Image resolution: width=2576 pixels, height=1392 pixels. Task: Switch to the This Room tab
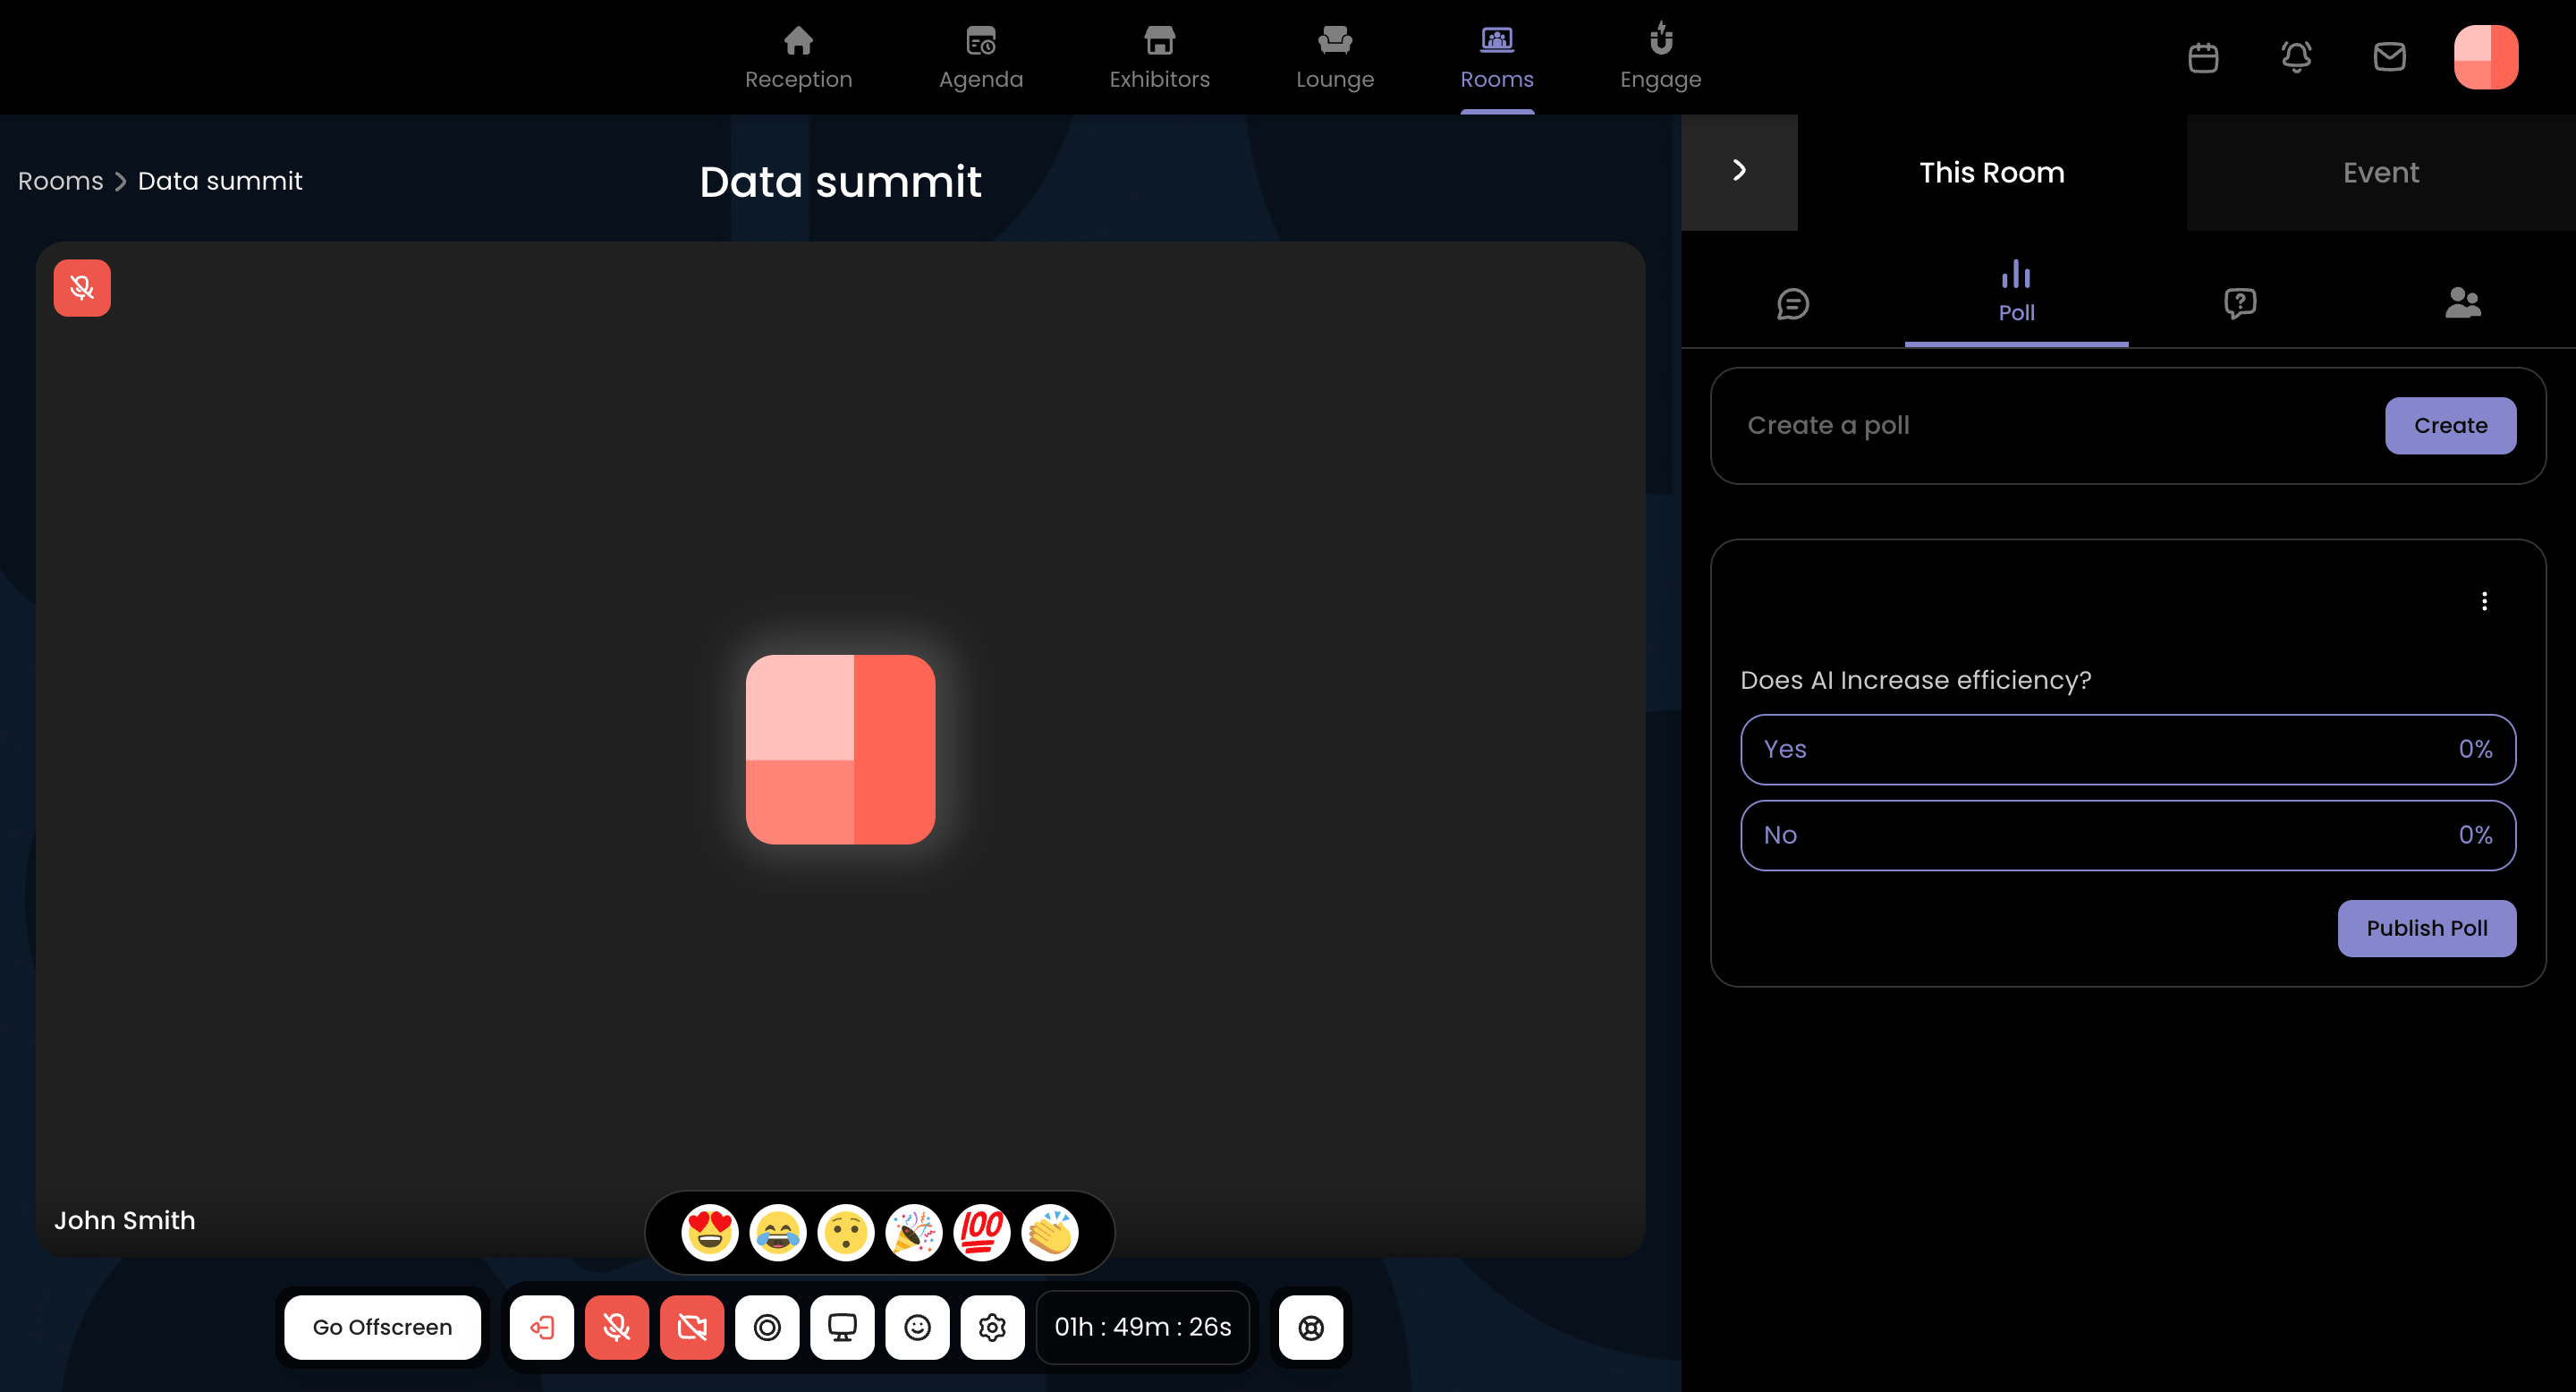(x=1992, y=172)
